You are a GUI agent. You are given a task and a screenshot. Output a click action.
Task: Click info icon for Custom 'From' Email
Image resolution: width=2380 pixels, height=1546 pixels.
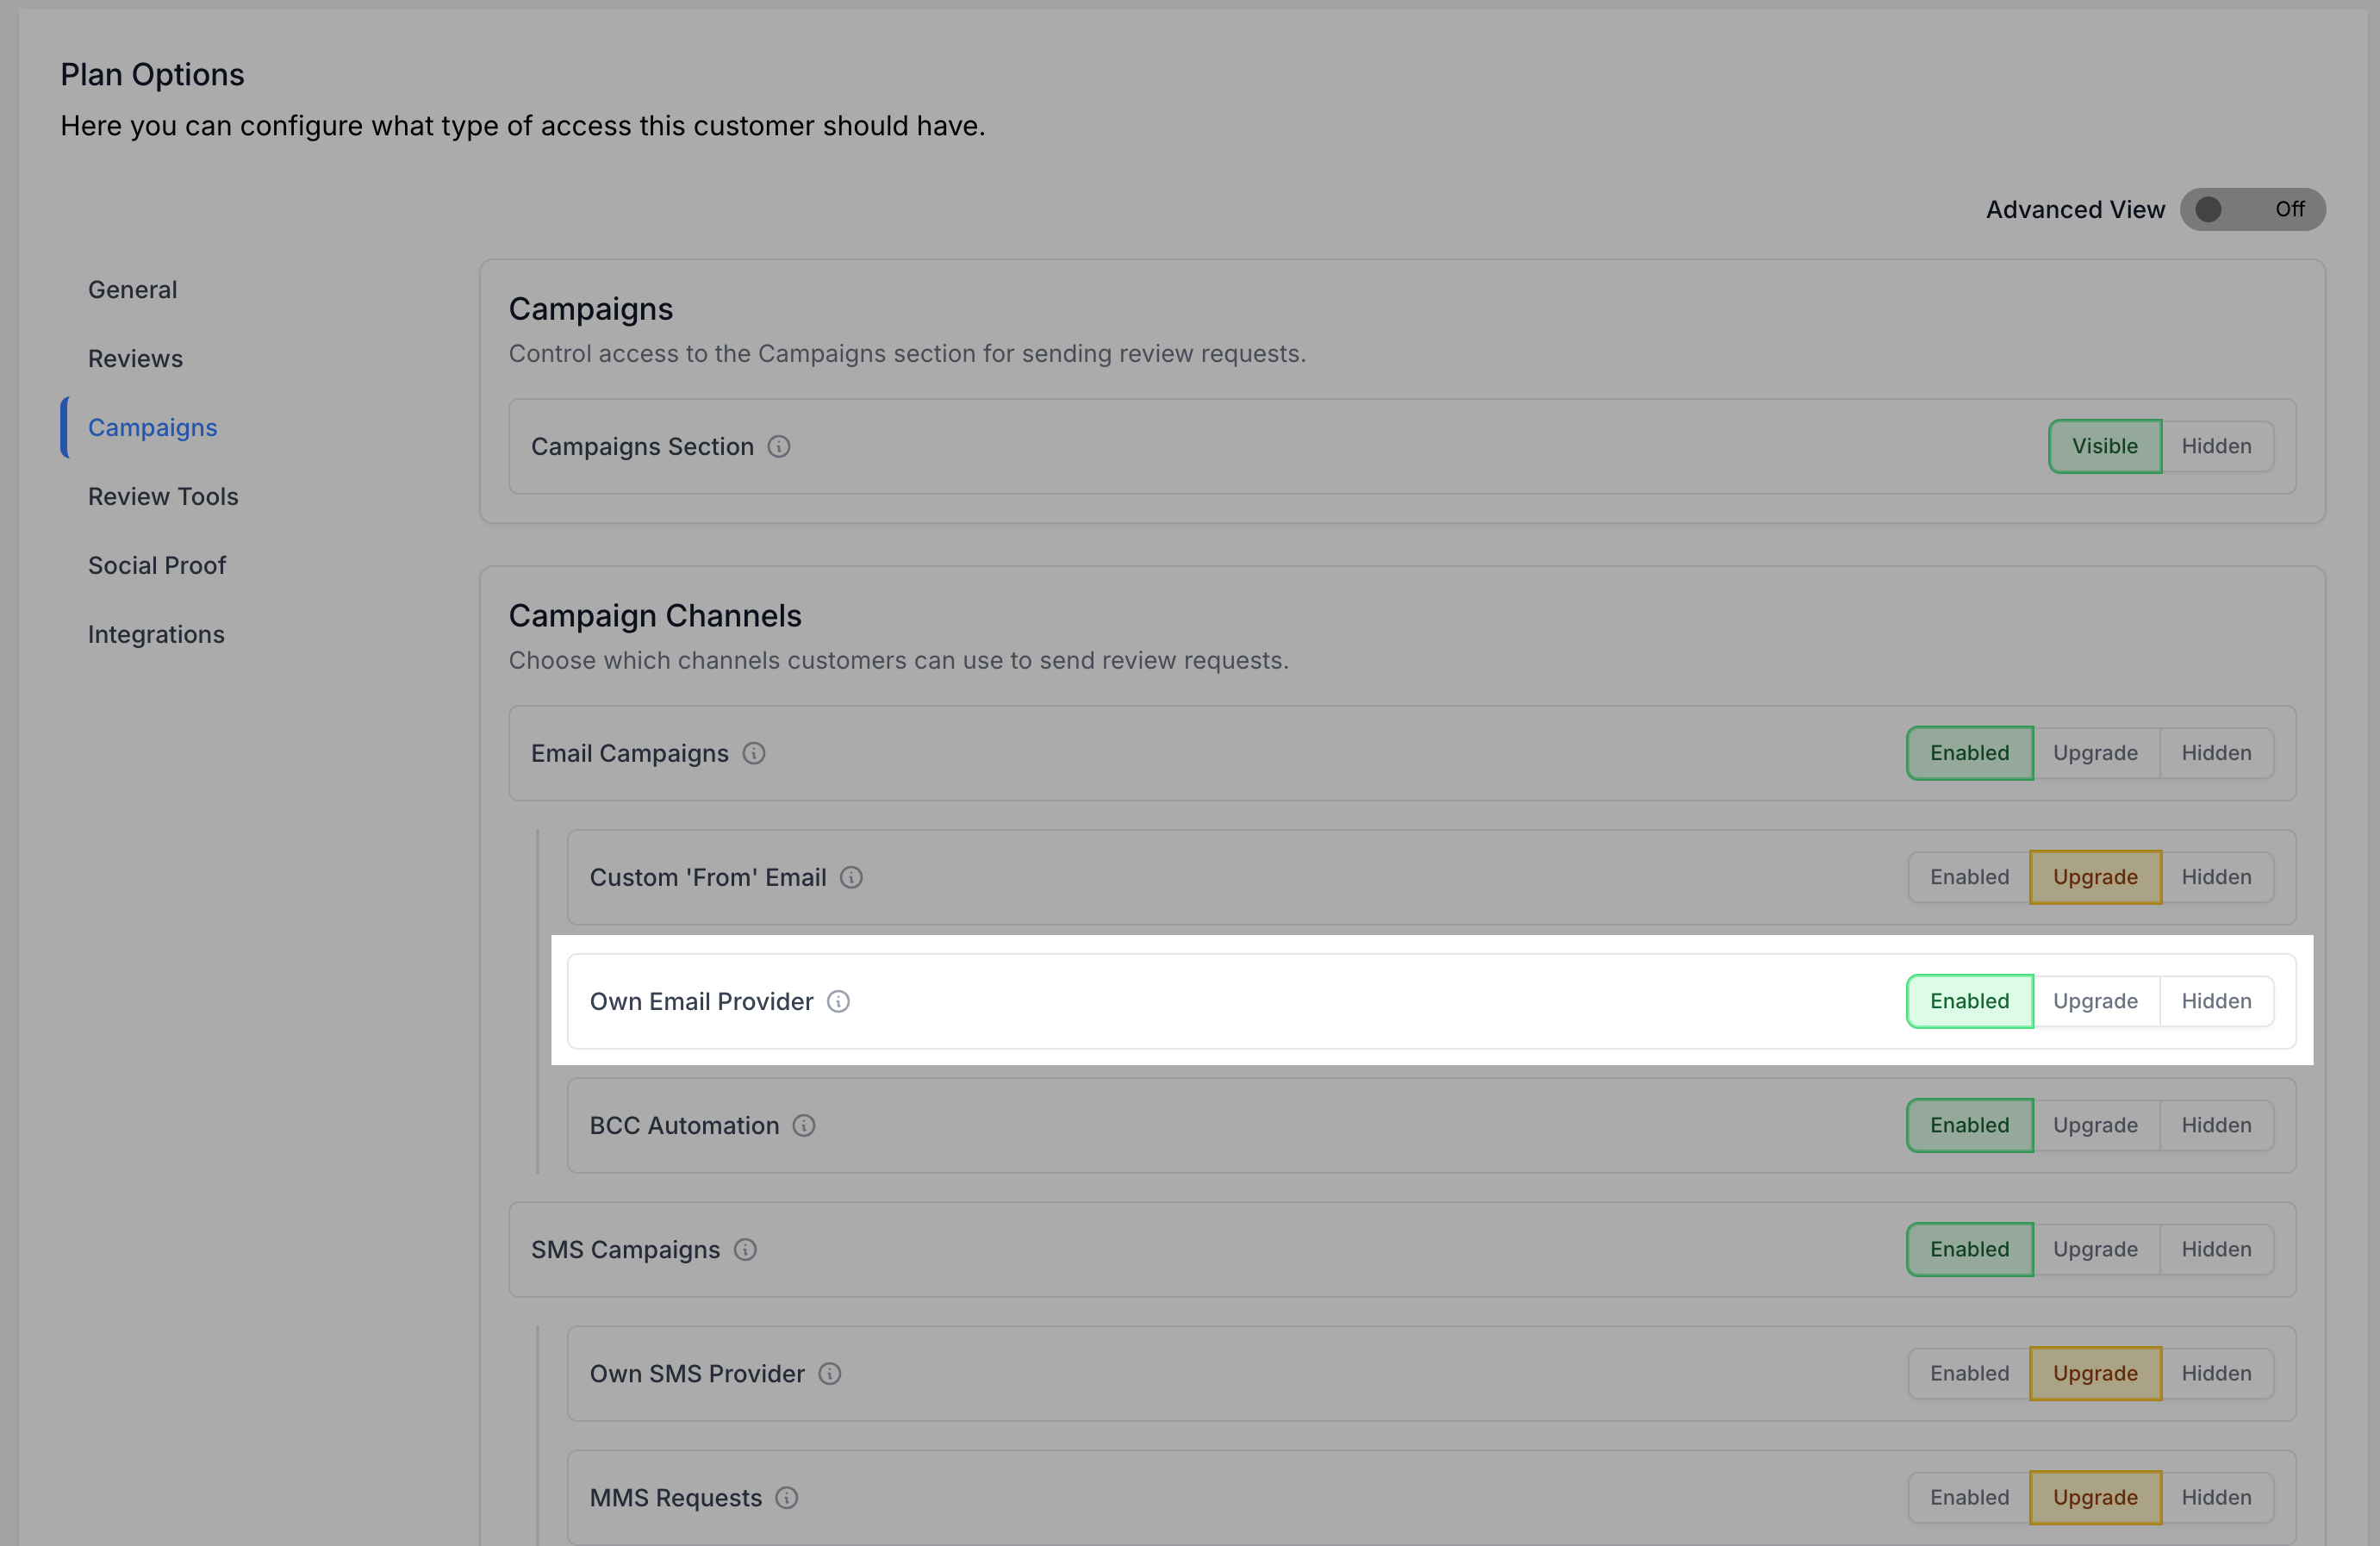[x=851, y=877]
